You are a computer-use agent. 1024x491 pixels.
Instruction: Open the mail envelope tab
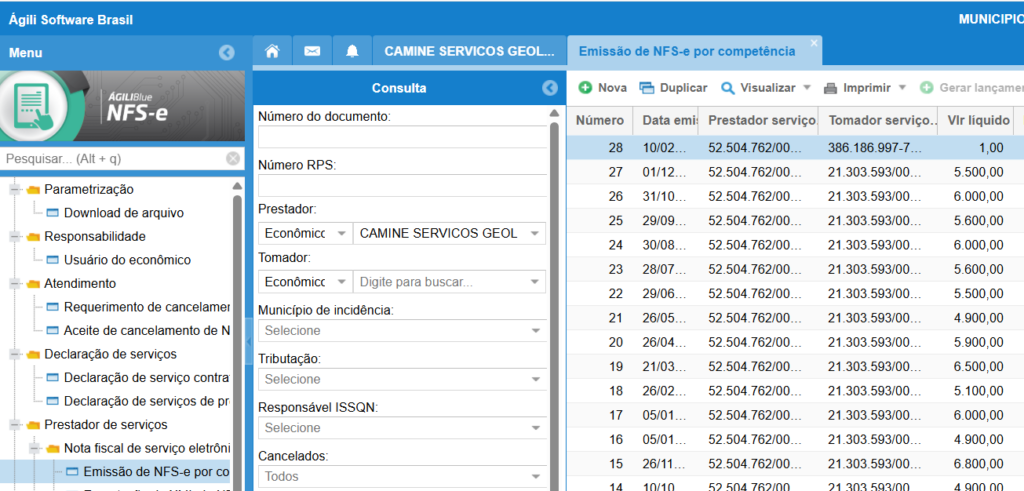[312, 51]
